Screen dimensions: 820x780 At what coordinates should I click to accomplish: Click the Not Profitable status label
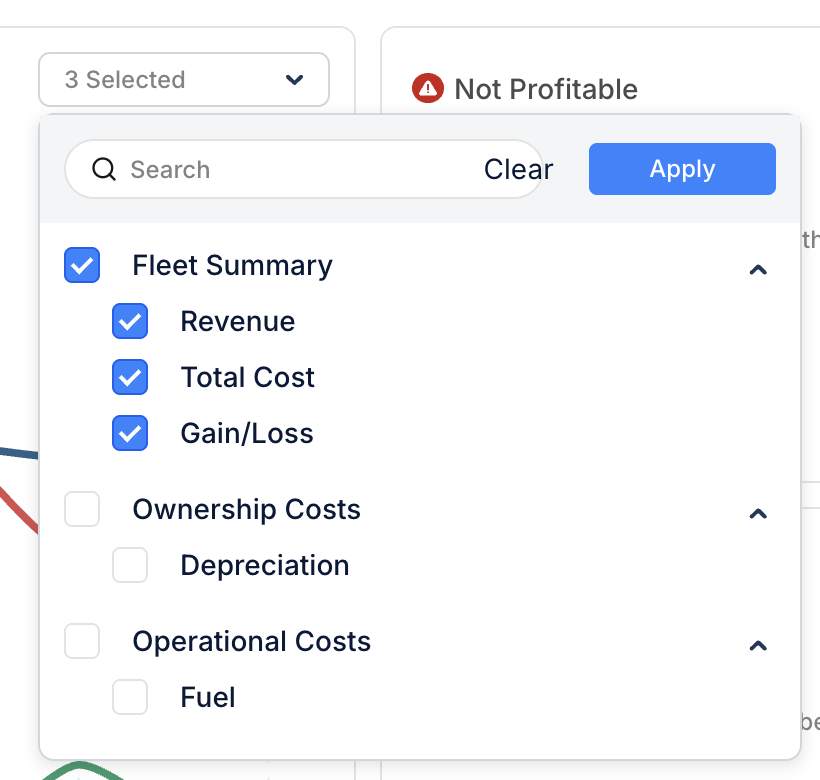coord(546,89)
